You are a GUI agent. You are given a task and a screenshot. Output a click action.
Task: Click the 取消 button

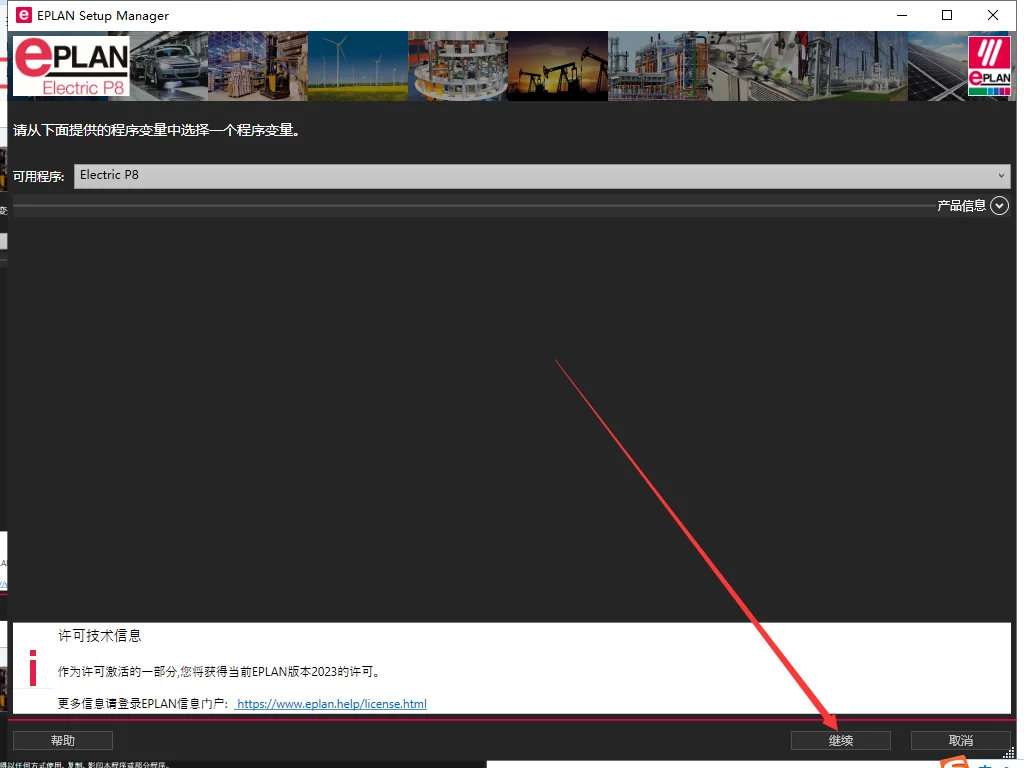(x=960, y=740)
